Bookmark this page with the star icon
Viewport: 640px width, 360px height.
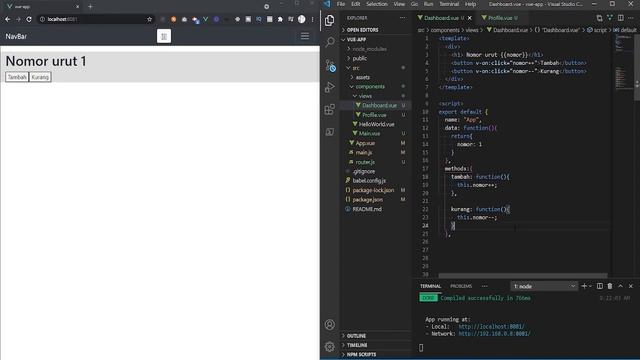tap(149, 19)
